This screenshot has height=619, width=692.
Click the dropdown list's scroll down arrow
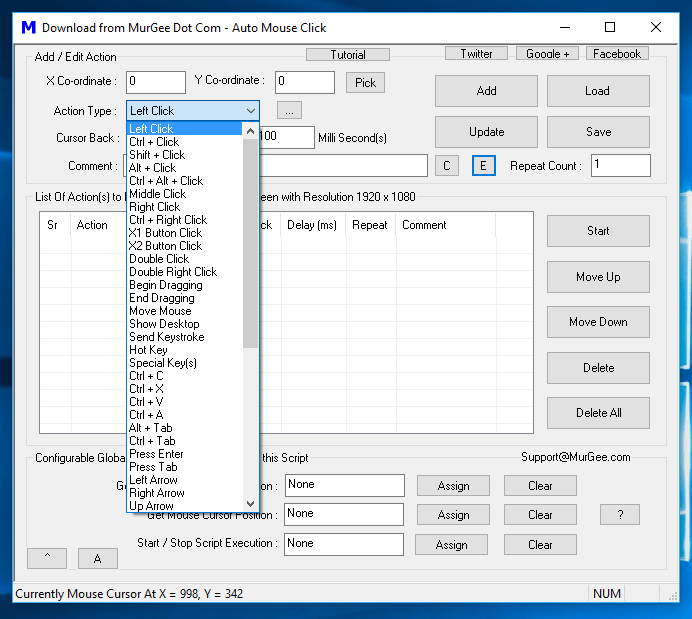coord(250,503)
